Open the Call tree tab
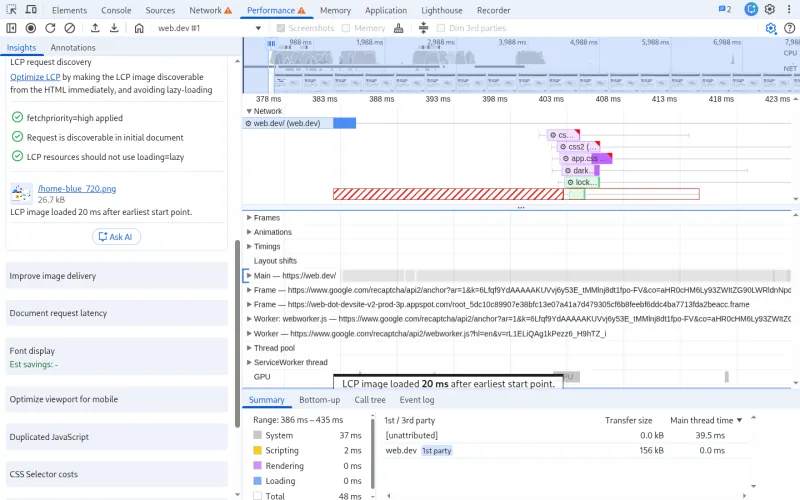Image resolution: width=800 pixels, height=500 pixels. [370, 400]
